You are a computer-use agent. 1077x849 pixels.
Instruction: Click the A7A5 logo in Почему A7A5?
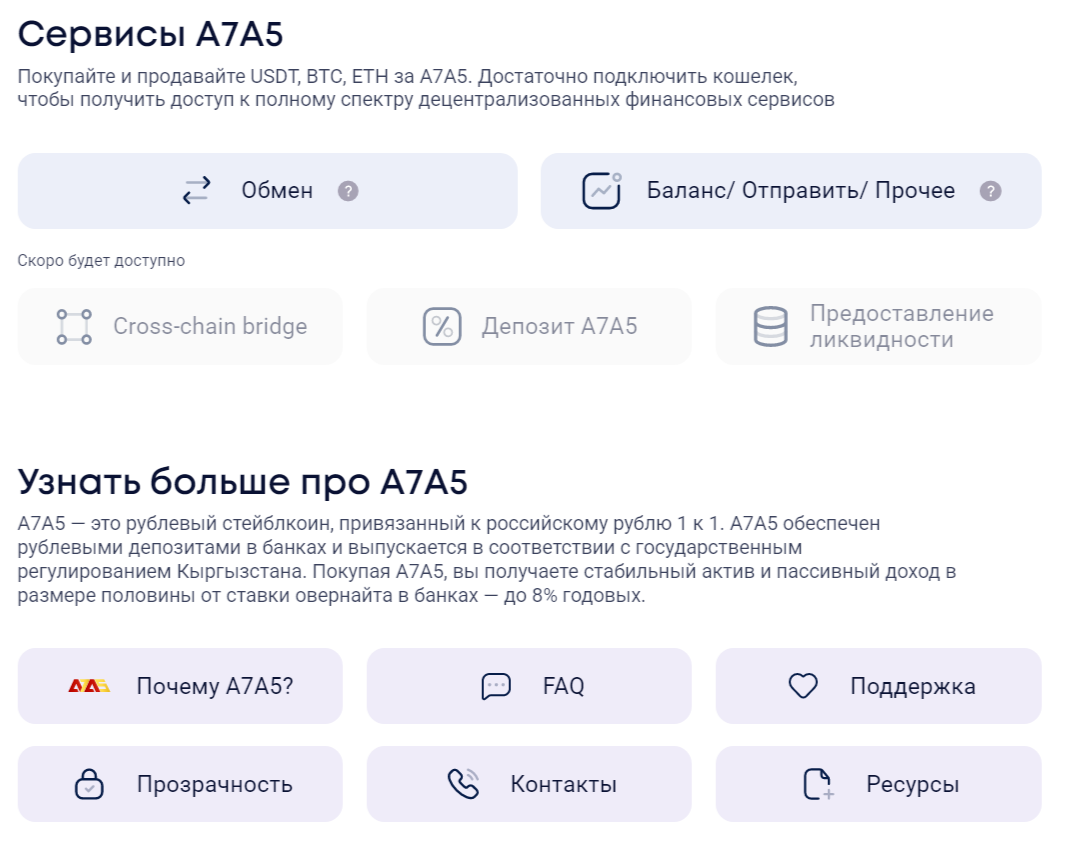click(x=89, y=686)
